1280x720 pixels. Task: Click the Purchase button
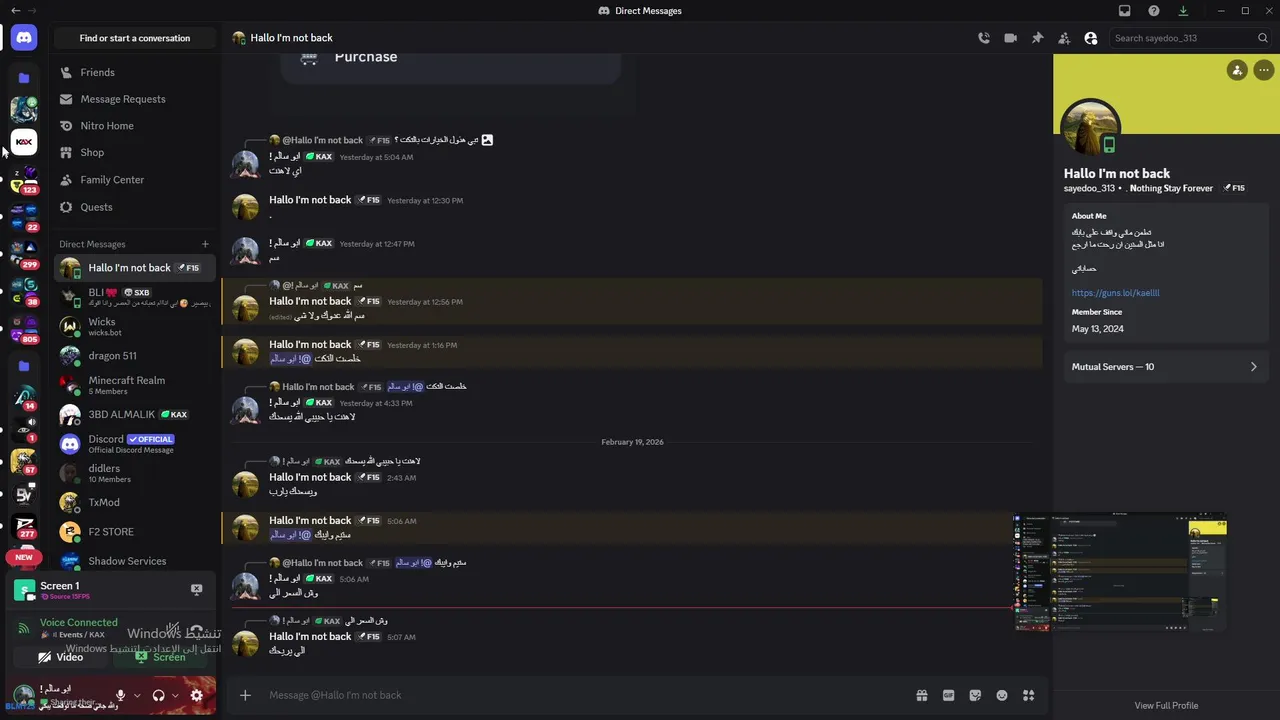tap(451, 58)
